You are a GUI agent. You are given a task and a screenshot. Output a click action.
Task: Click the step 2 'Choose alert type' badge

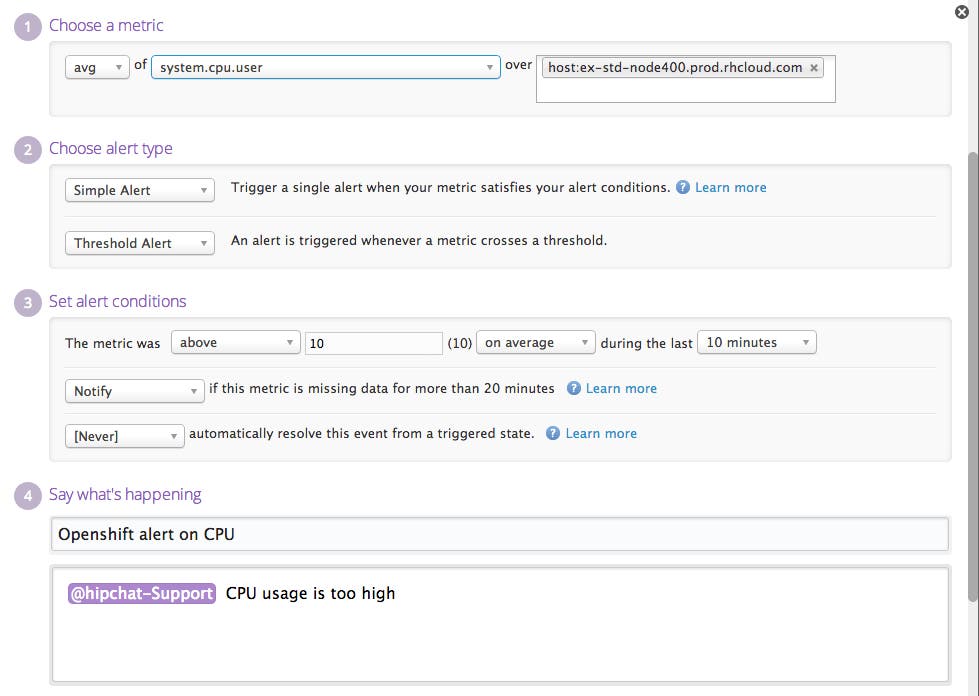point(27,148)
